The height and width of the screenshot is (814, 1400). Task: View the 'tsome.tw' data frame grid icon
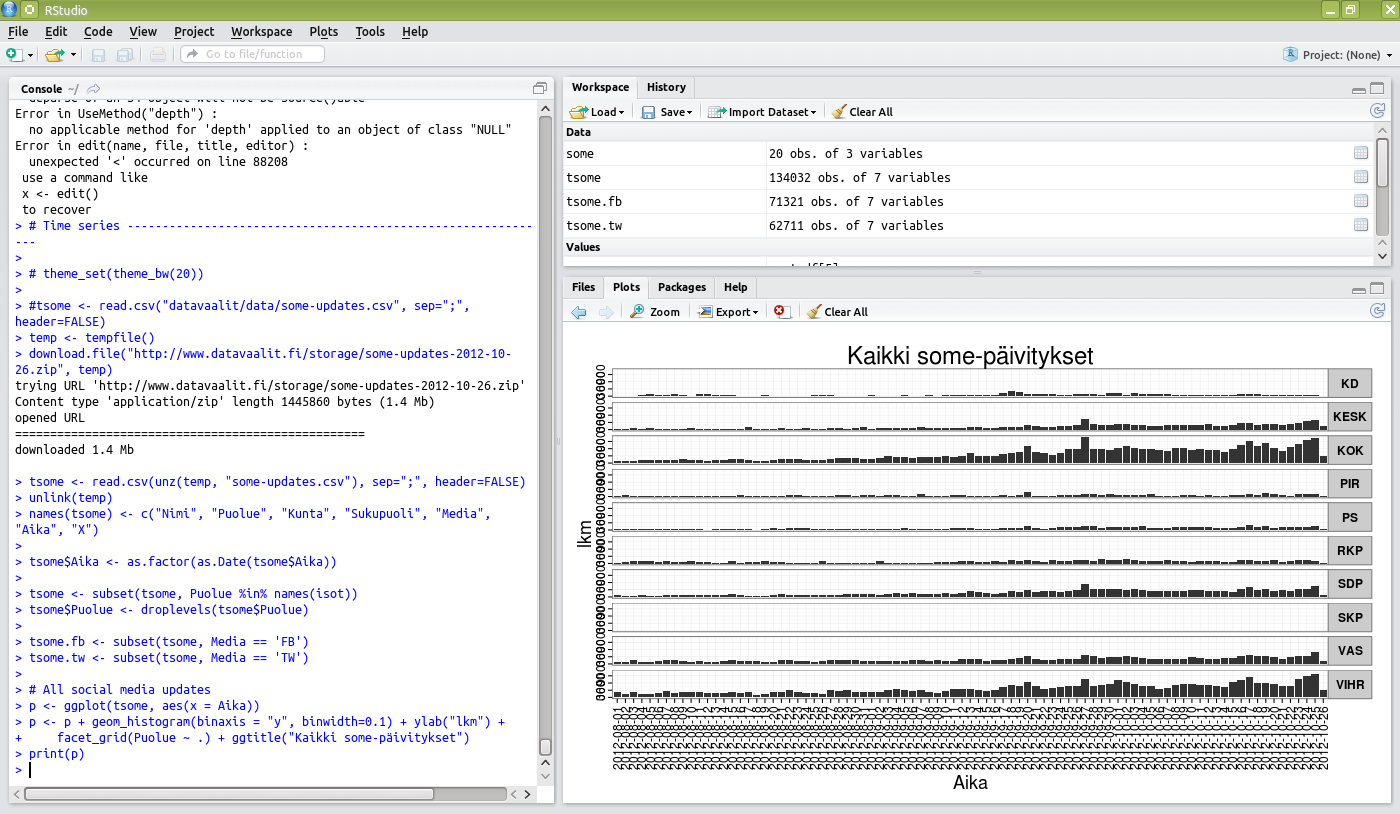pos(1361,225)
